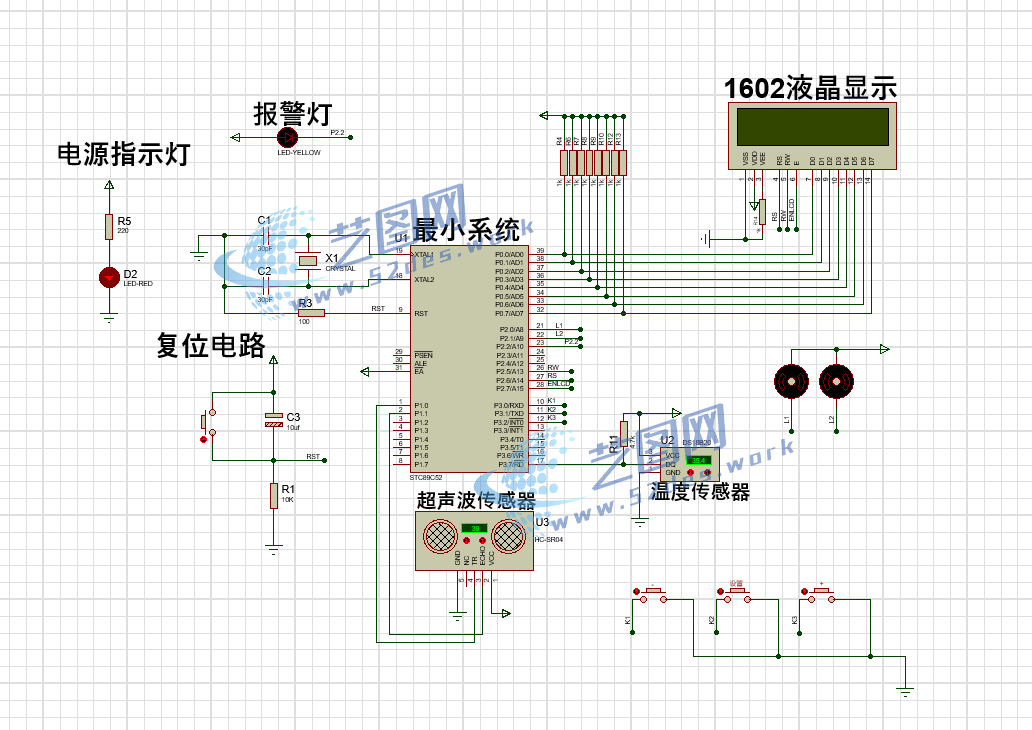The height and width of the screenshot is (730, 1032).
Task: Click the right red increase arrow on HC-SR04
Action: point(482,540)
